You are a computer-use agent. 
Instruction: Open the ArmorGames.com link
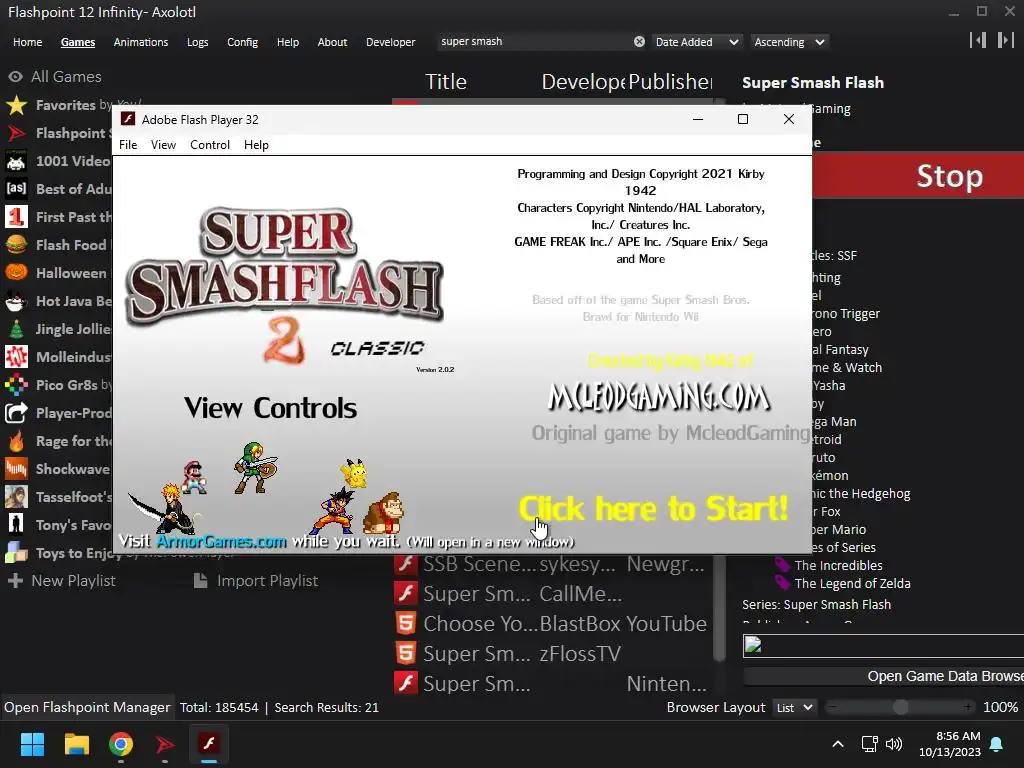point(221,541)
